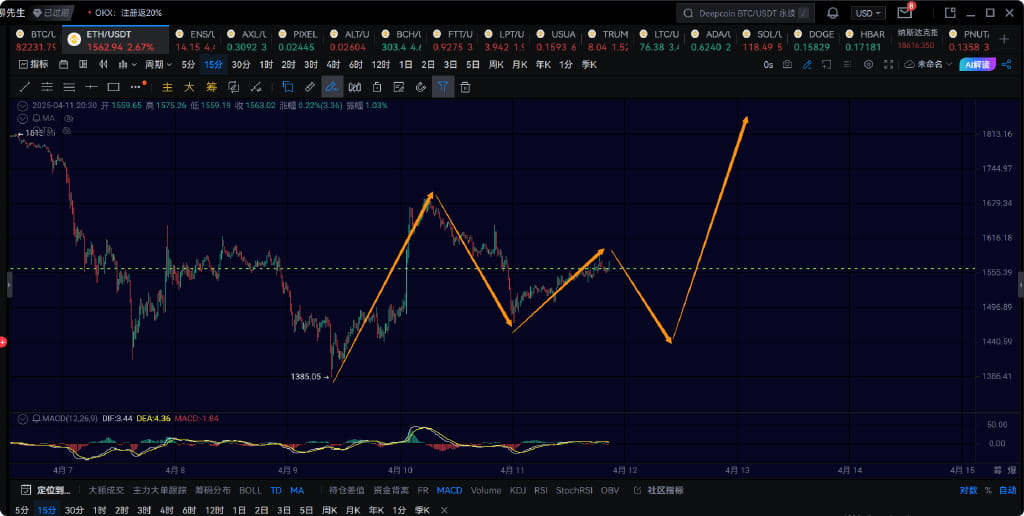Select the trend line drawing tool
The height and width of the screenshot is (516, 1024).
pyautogui.click(x=25, y=87)
